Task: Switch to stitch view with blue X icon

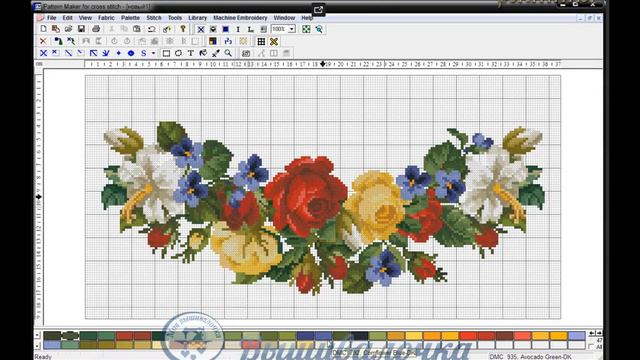Action: click(201, 29)
